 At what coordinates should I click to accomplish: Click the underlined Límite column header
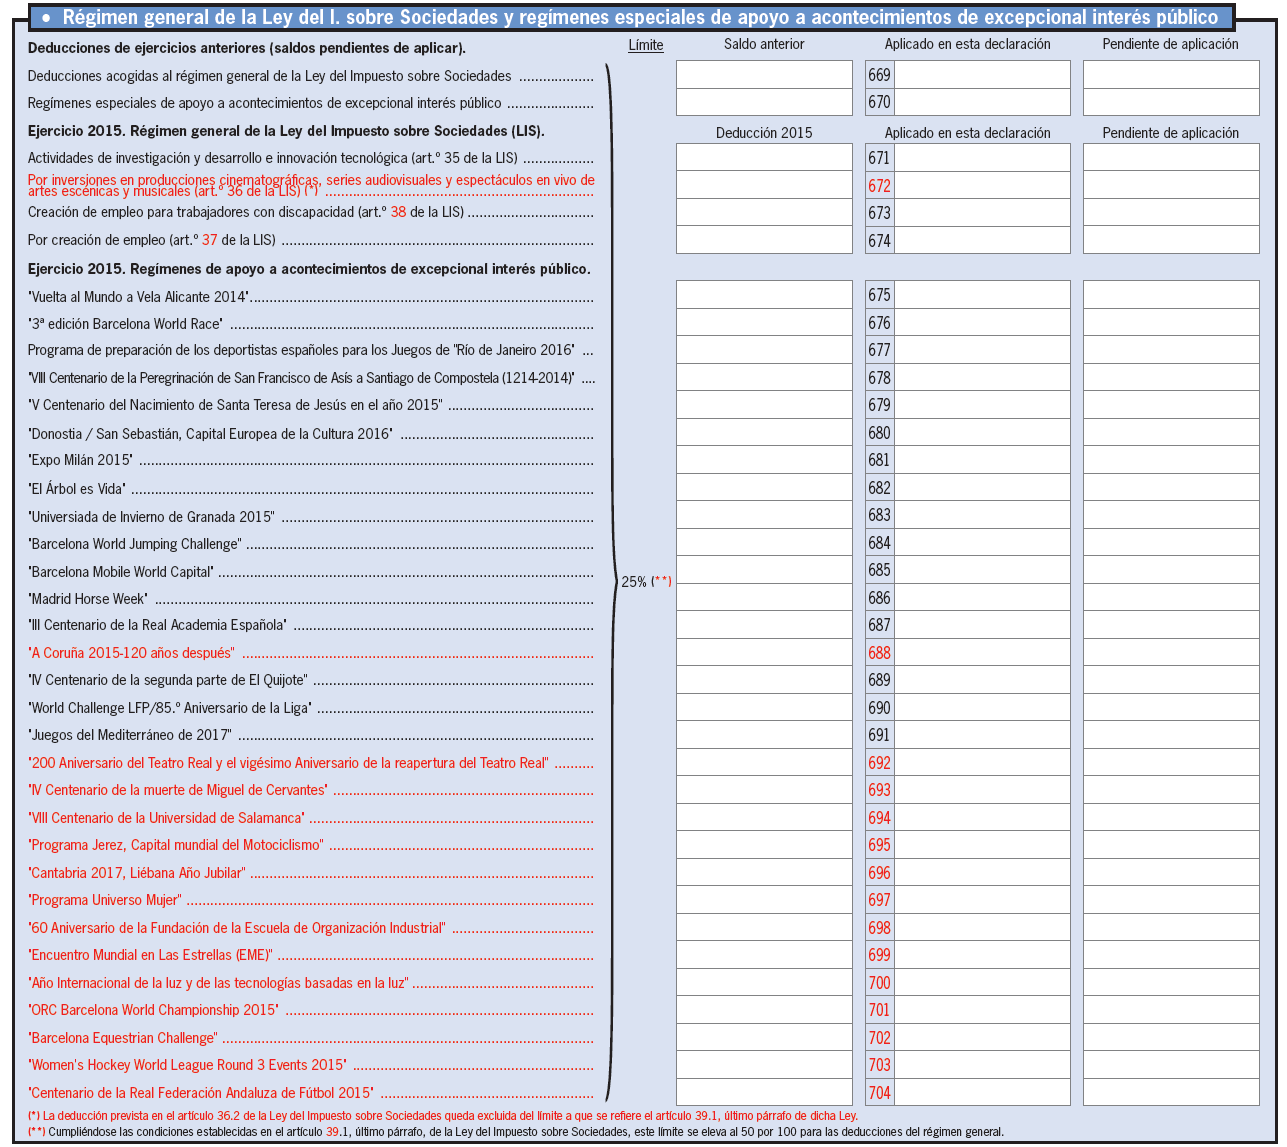pos(646,45)
